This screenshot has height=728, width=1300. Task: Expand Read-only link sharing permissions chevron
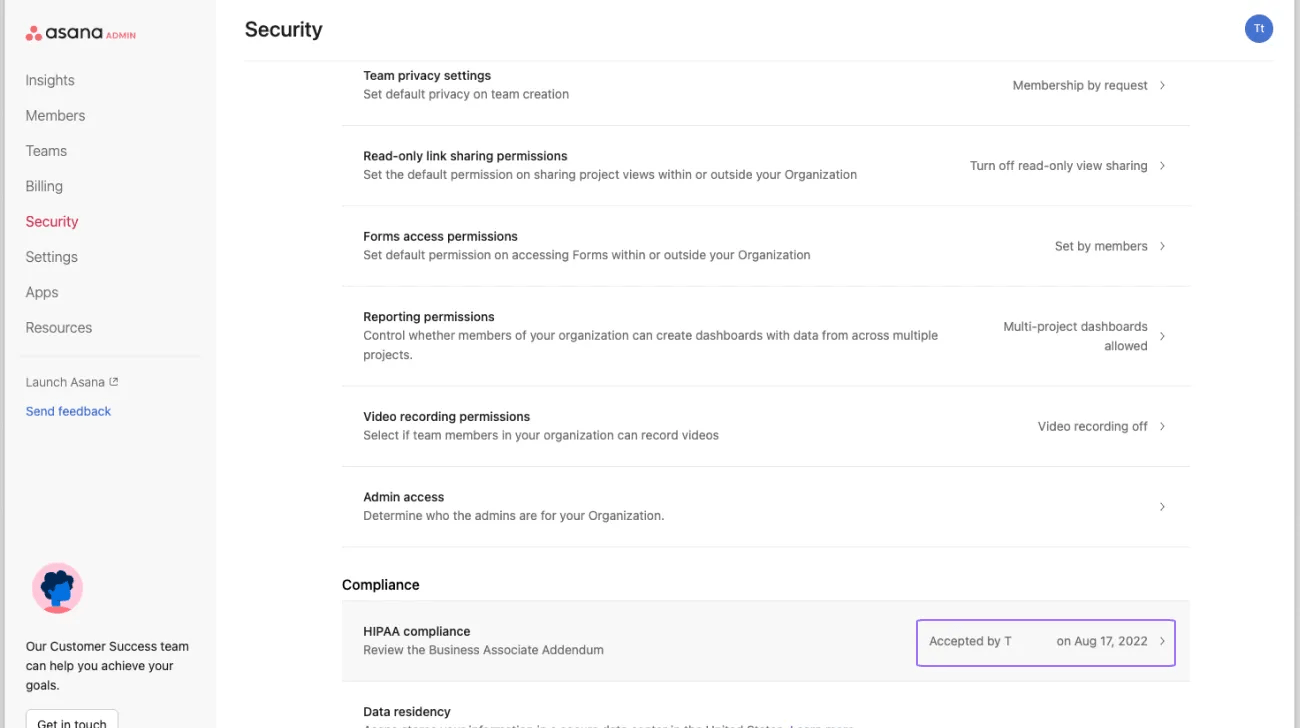(1162, 166)
